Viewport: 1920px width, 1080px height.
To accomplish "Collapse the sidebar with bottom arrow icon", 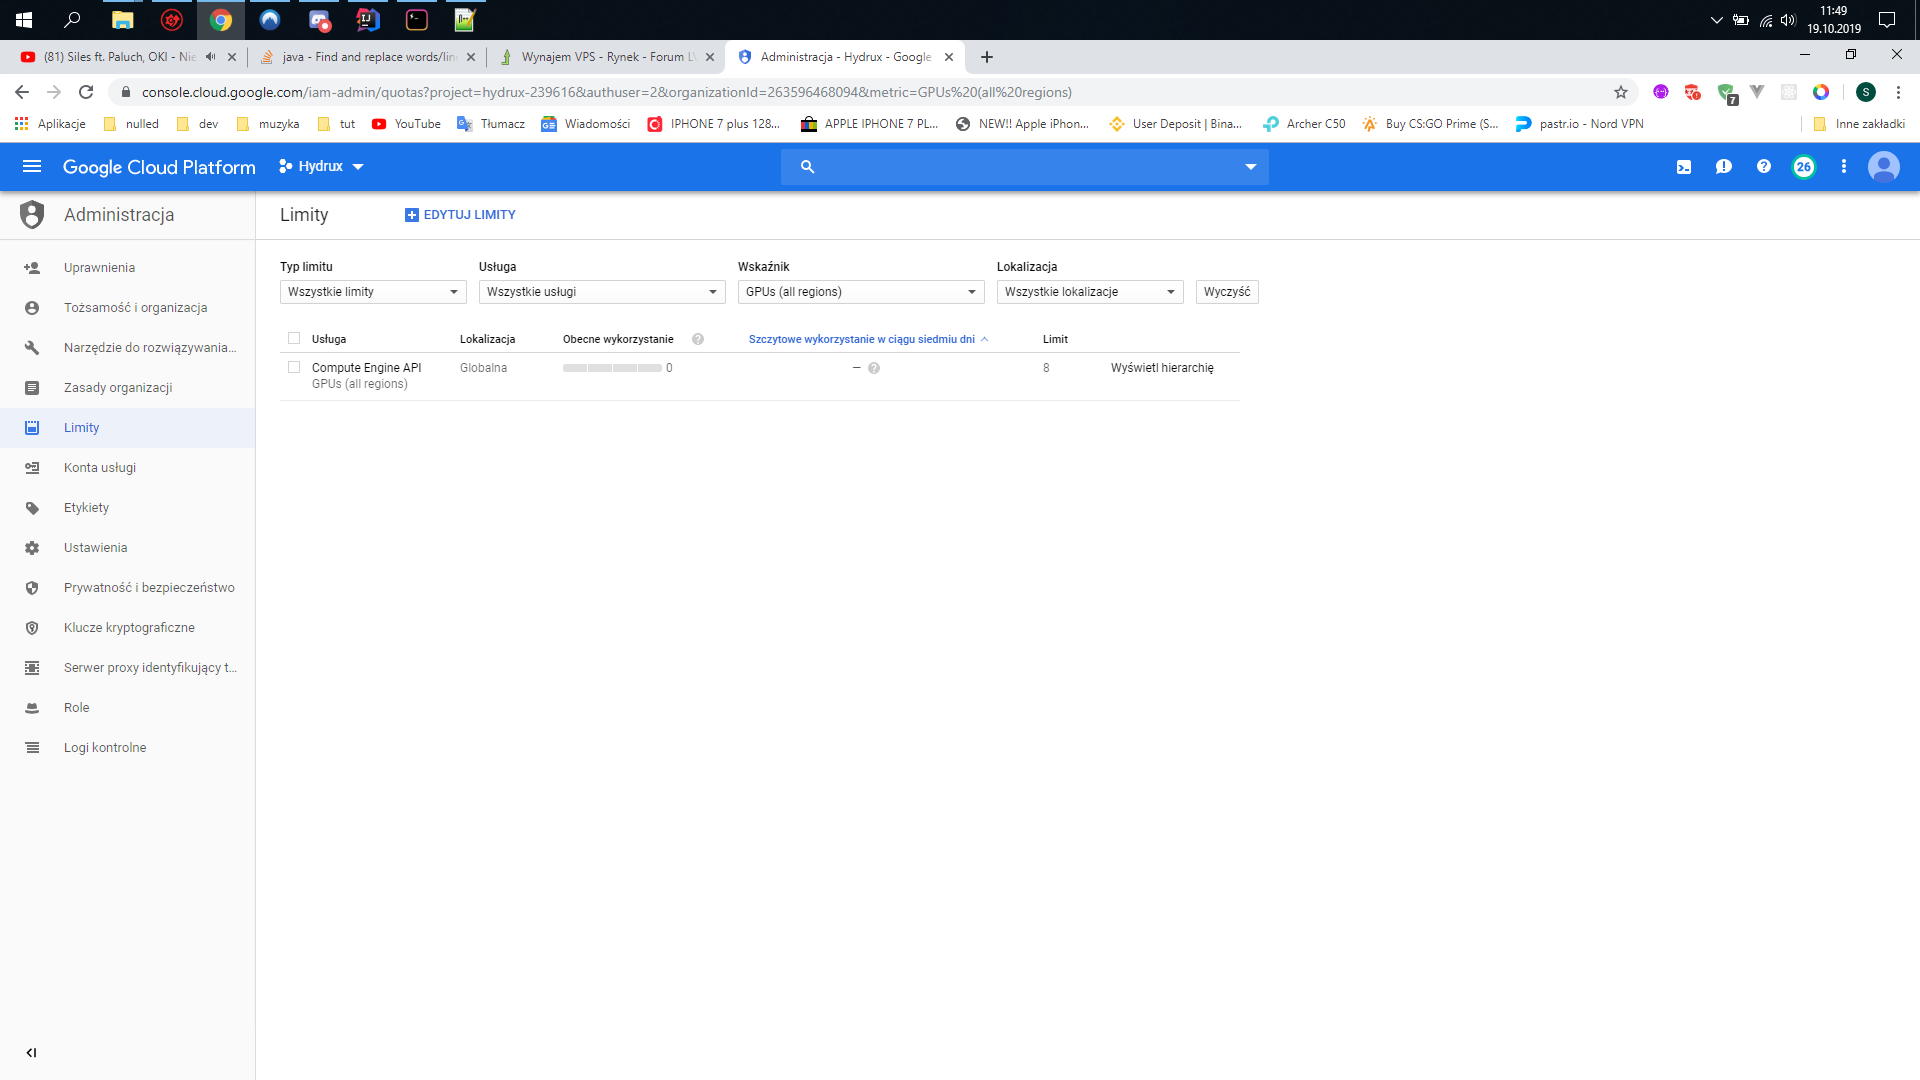I will coord(31,1052).
